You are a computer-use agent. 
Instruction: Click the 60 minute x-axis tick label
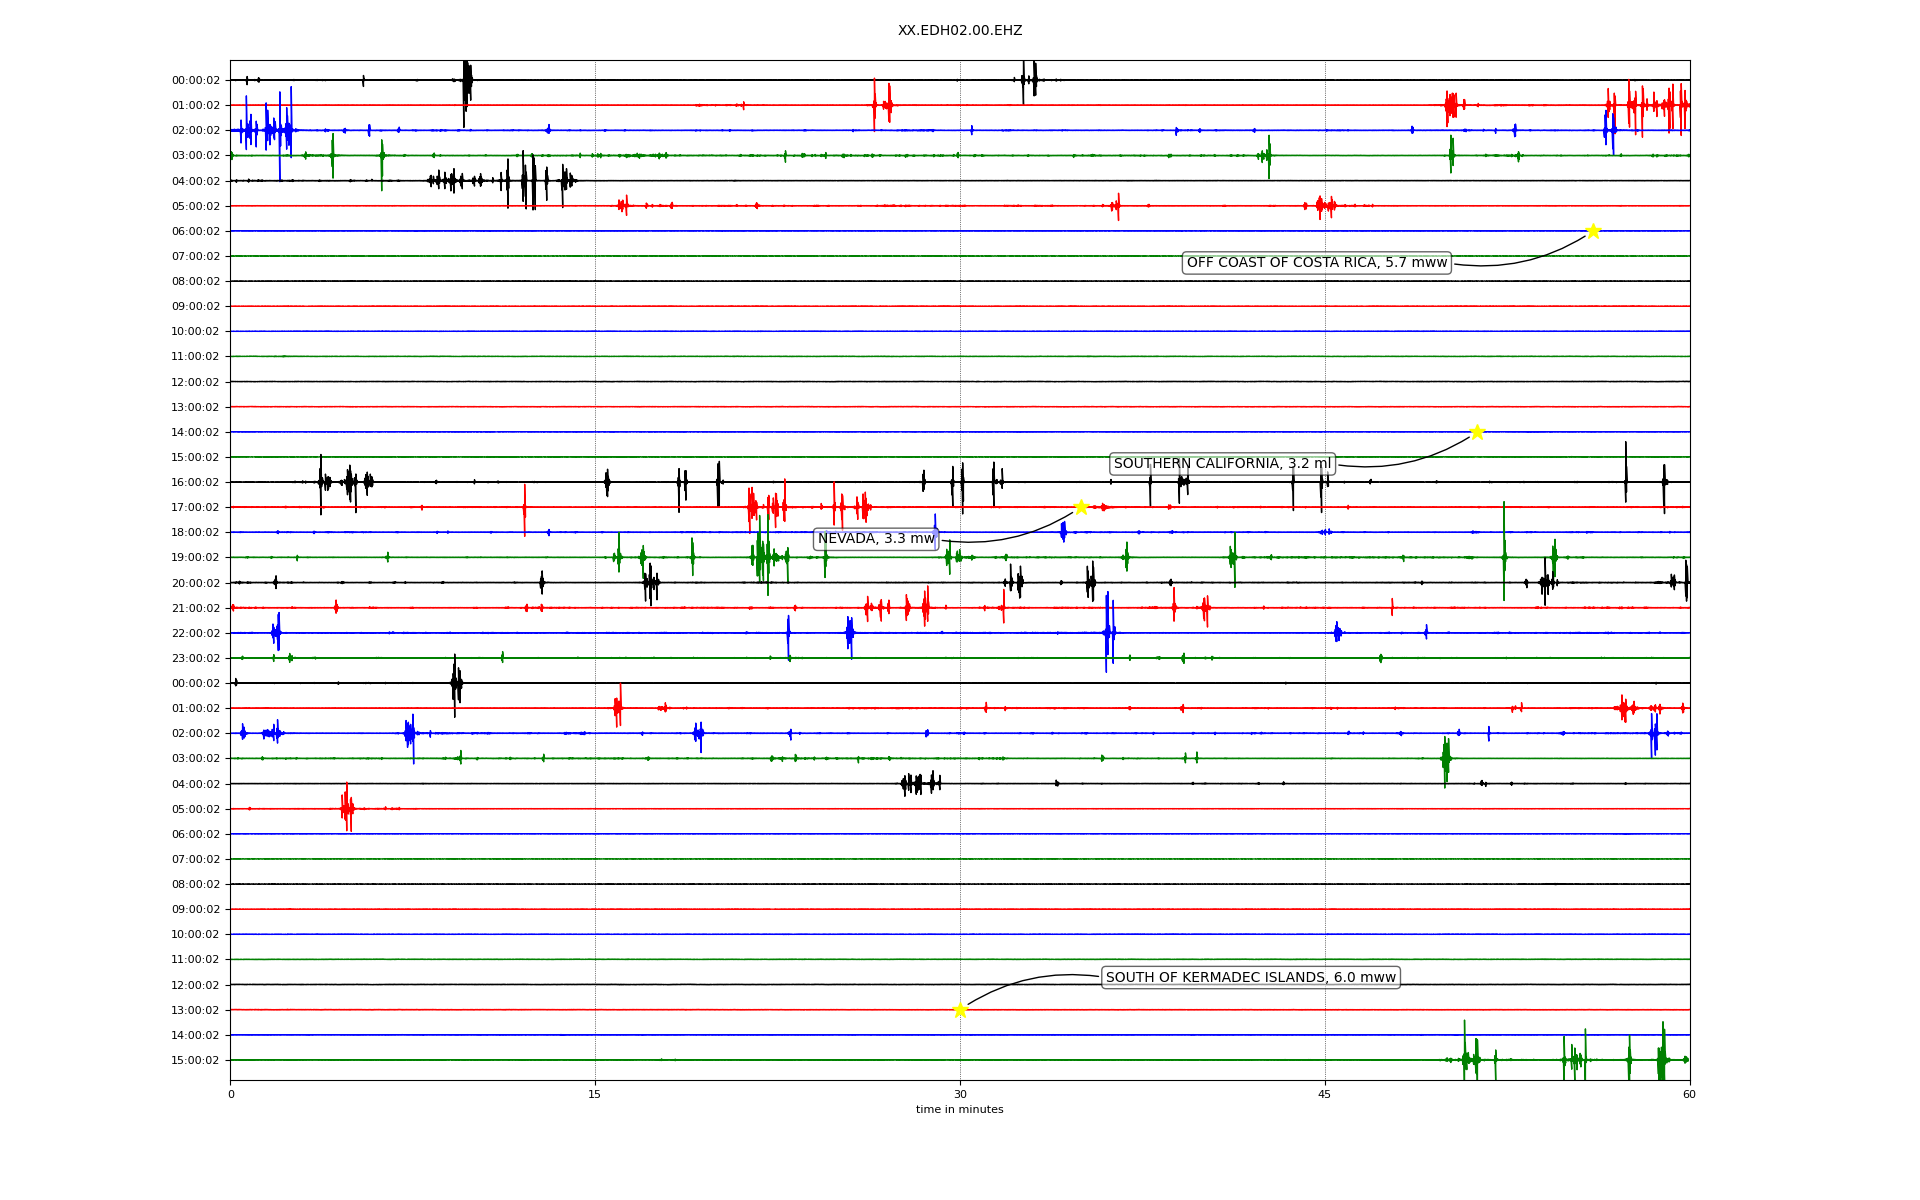pyautogui.click(x=1689, y=1094)
